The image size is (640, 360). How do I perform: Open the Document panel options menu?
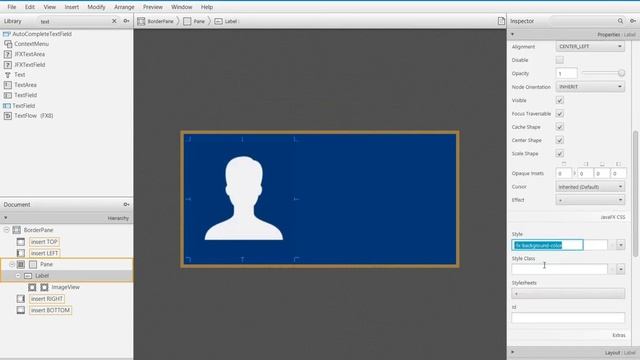coord(127,204)
